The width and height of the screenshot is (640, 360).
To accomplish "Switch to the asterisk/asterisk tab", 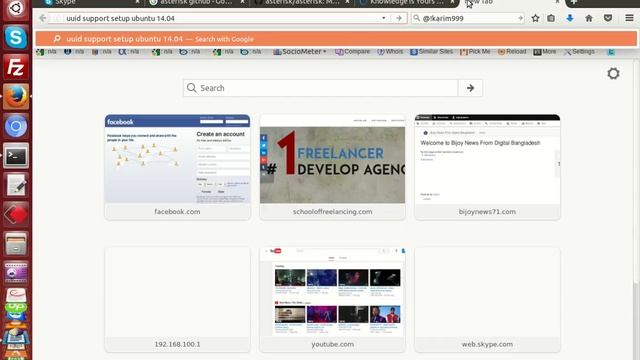I will 301,2.
